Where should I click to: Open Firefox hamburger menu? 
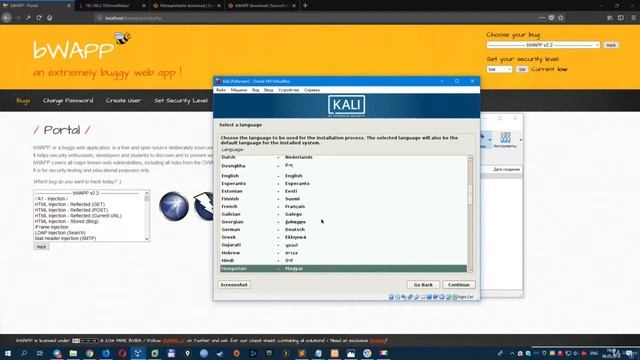click(633, 18)
